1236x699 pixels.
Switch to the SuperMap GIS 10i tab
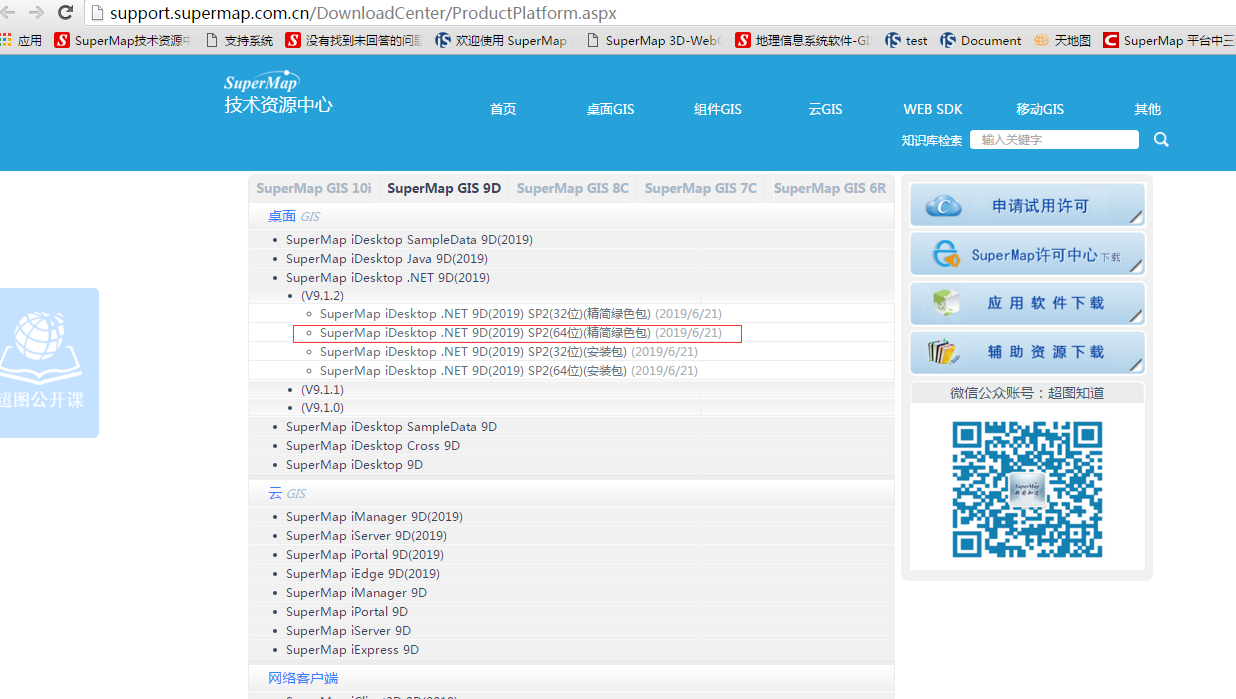[314, 188]
